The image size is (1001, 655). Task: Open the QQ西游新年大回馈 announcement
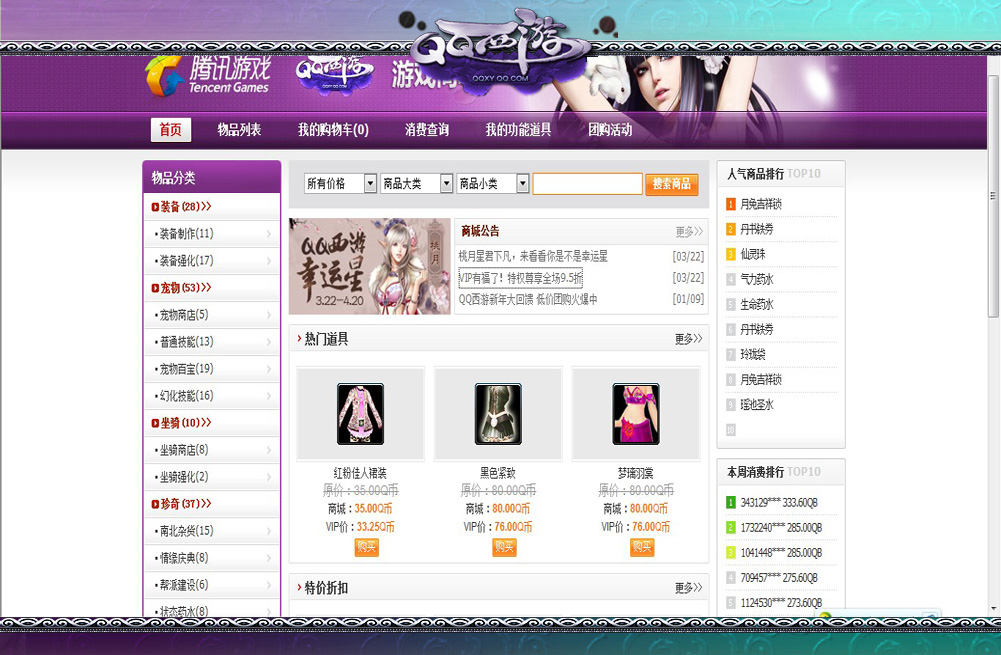coord(528,299)
